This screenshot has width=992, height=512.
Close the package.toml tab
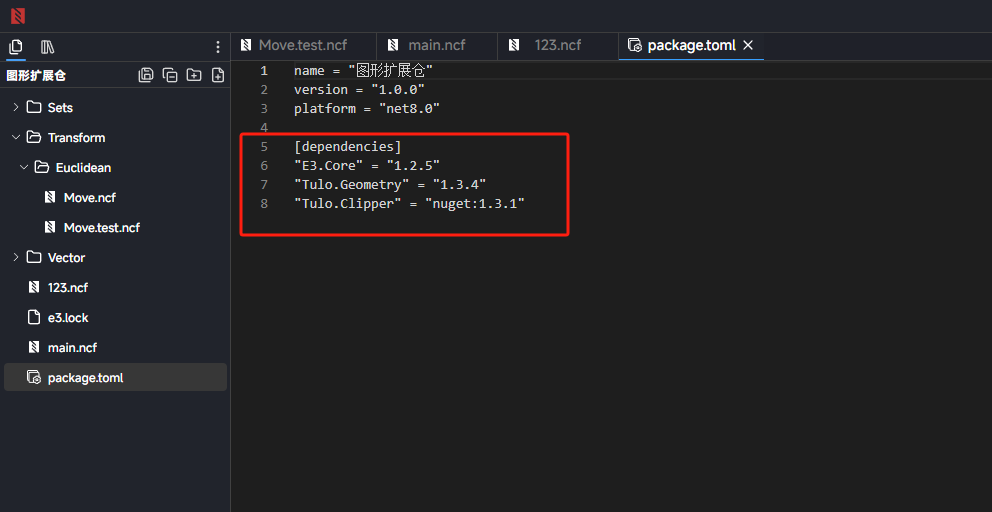click(748, 45)
